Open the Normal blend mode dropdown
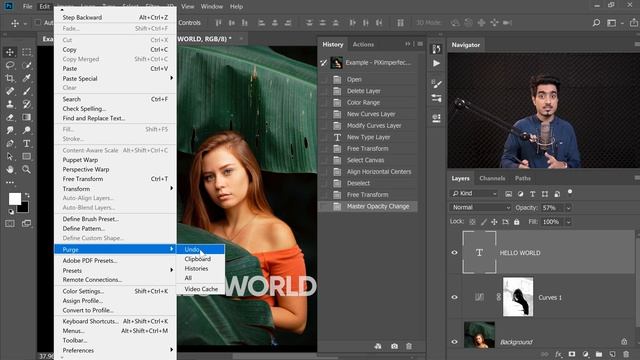The height and width of the screenshot is (360, 640). (480, 207)
